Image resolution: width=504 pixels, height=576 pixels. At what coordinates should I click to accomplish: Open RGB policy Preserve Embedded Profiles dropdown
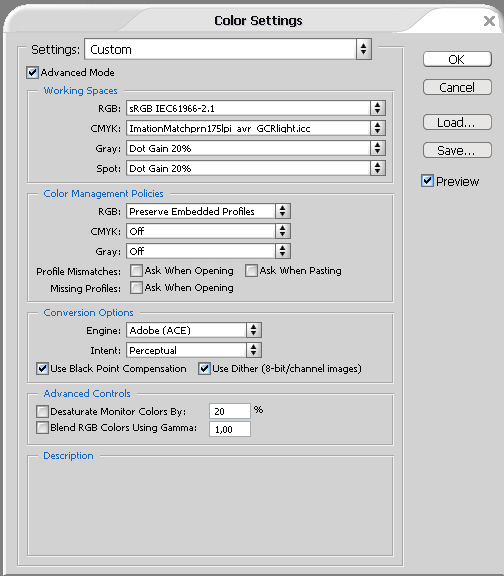coord(208,211)
